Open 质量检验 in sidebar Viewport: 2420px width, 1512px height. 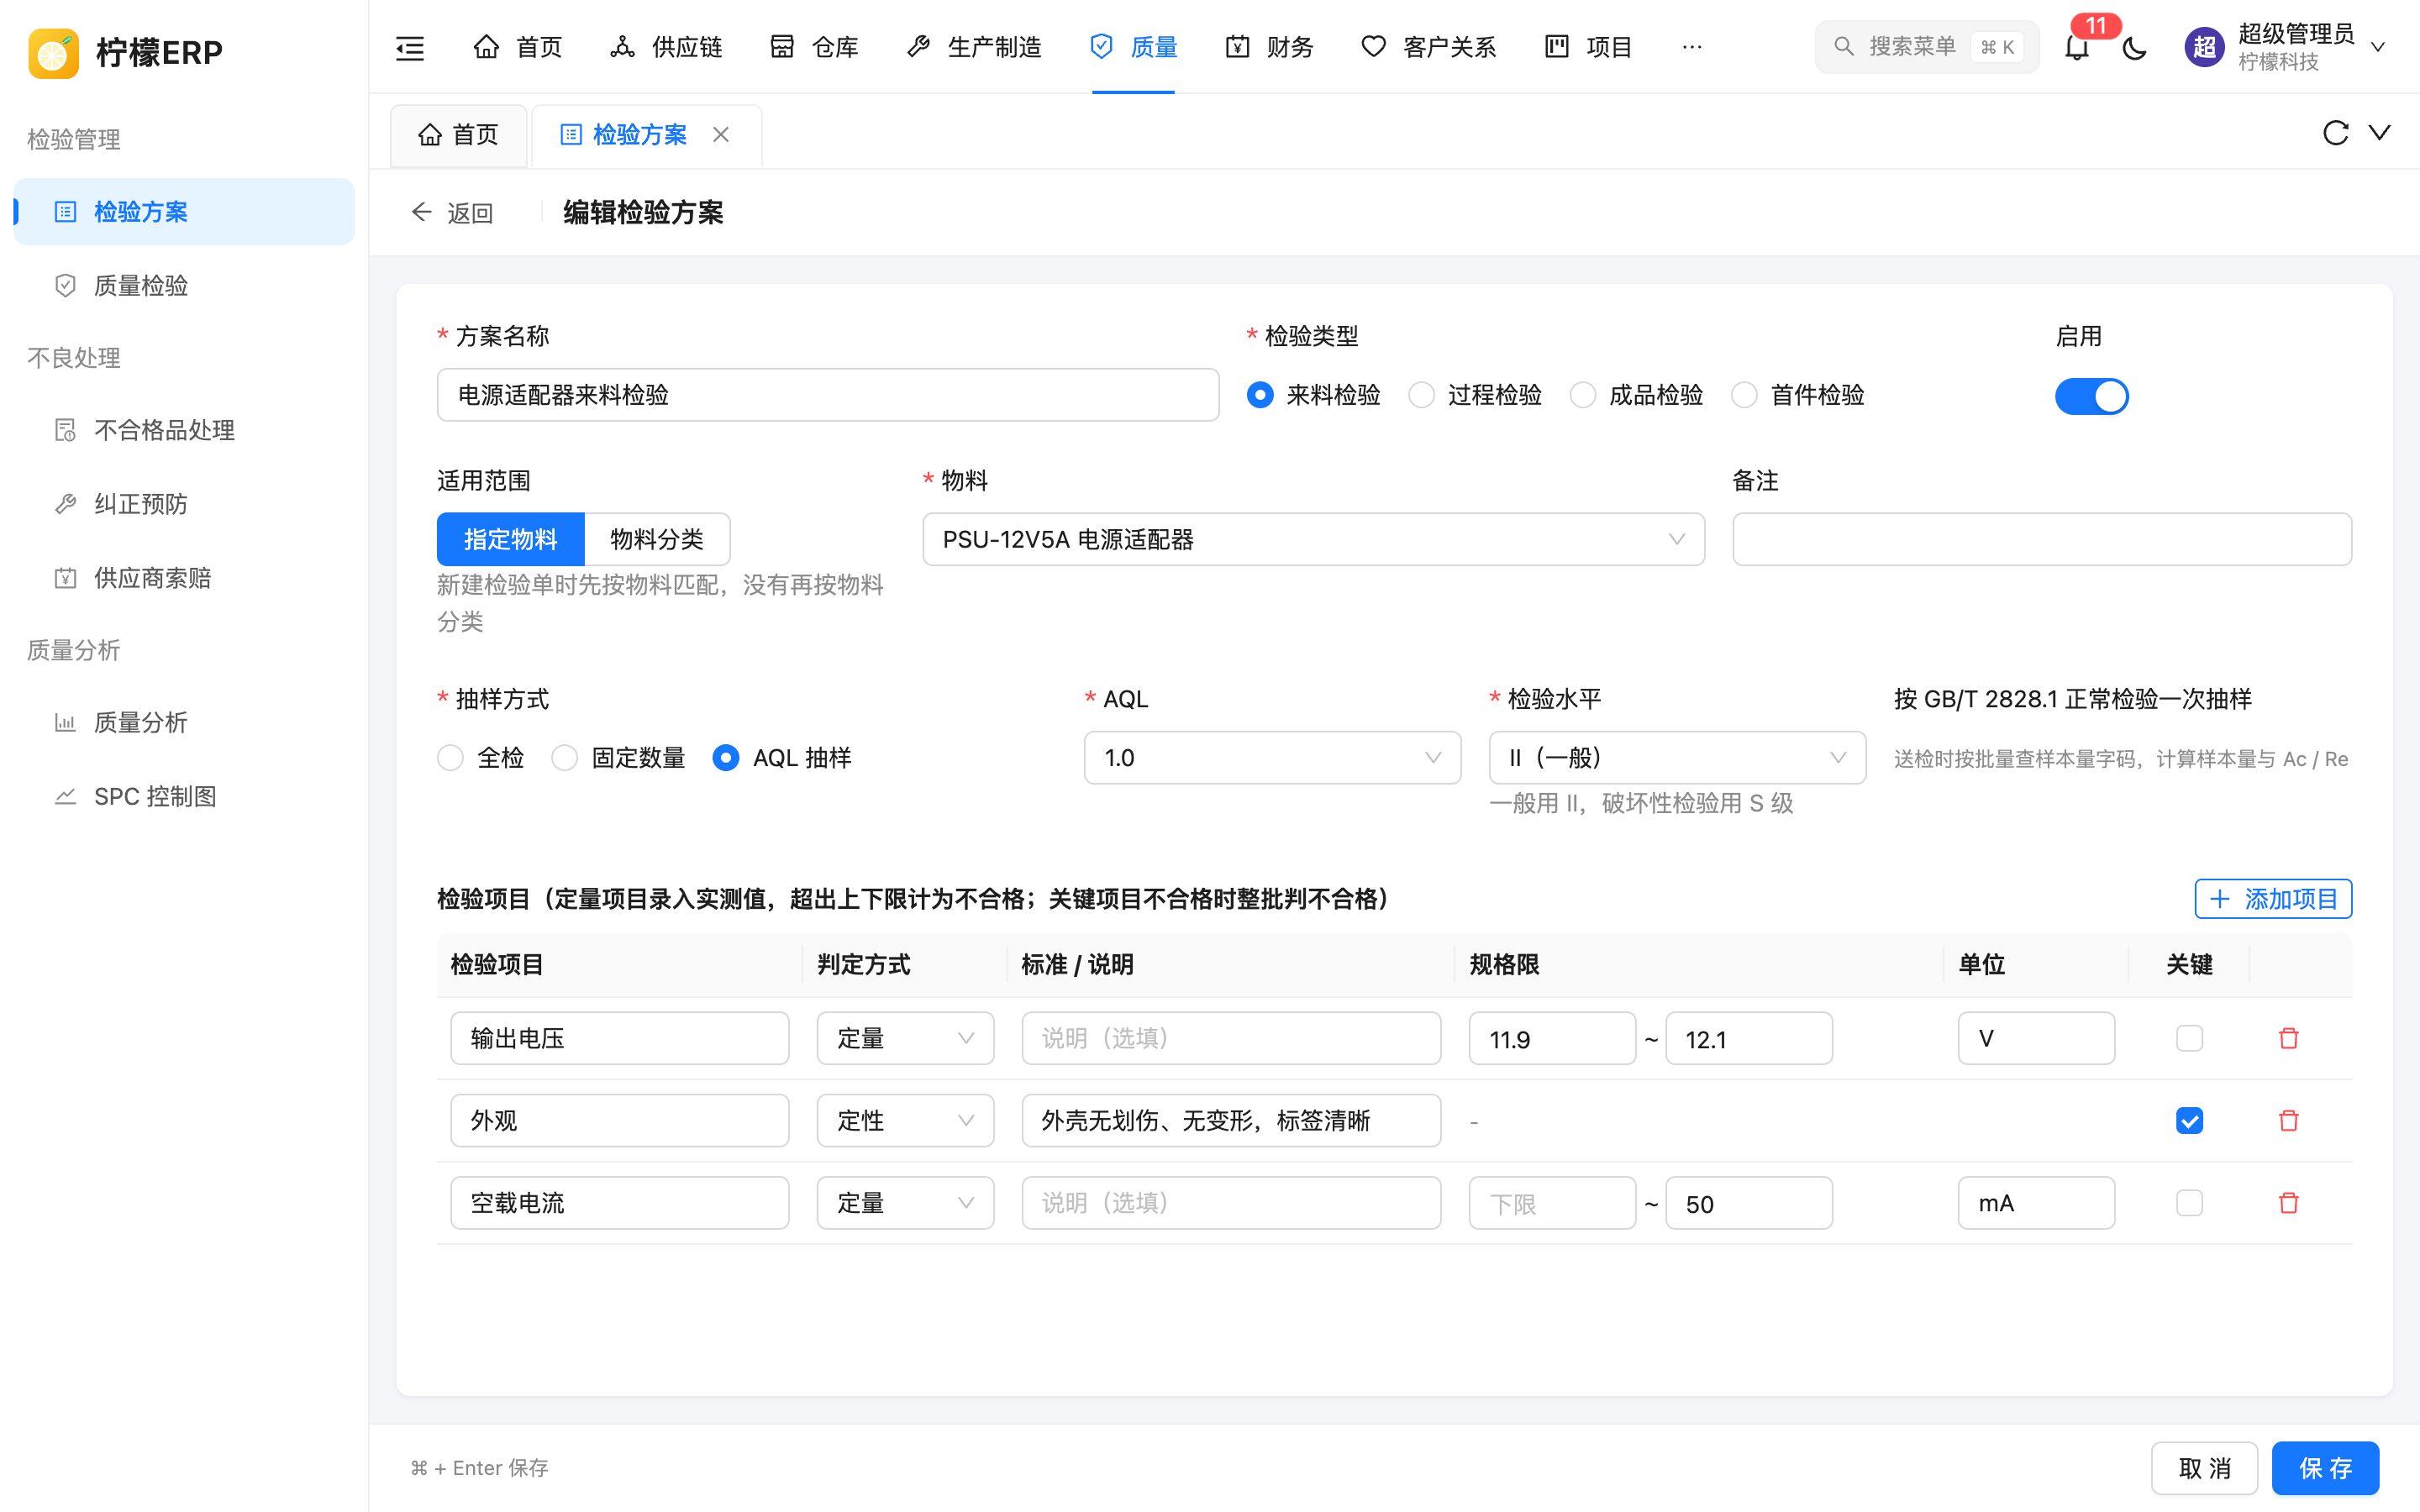(x=184, y=286)
